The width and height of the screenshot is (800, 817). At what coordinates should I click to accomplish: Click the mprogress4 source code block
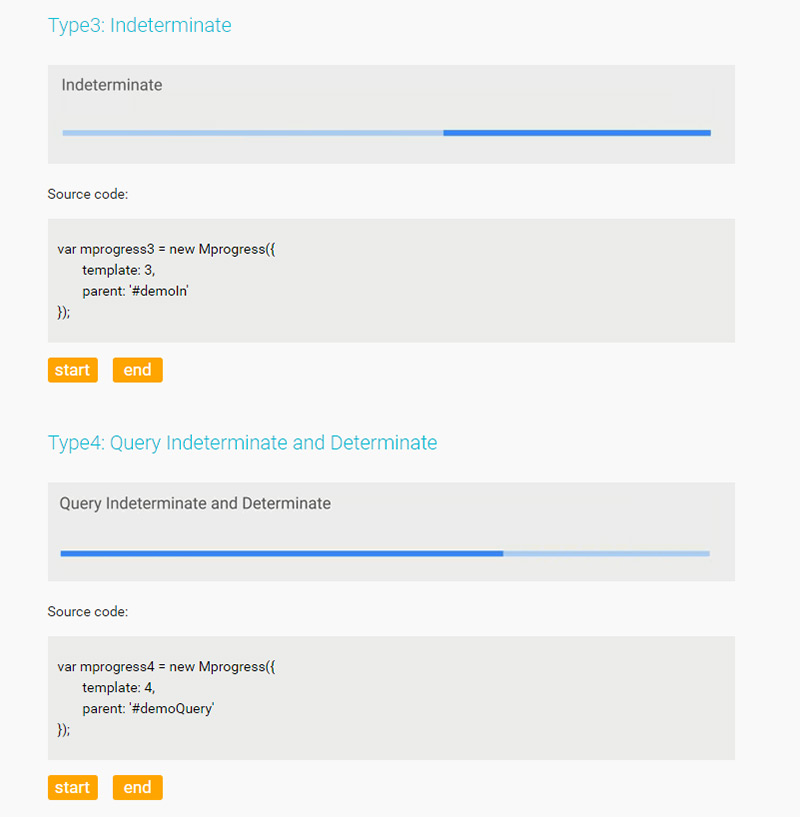(x=390, y=697)
